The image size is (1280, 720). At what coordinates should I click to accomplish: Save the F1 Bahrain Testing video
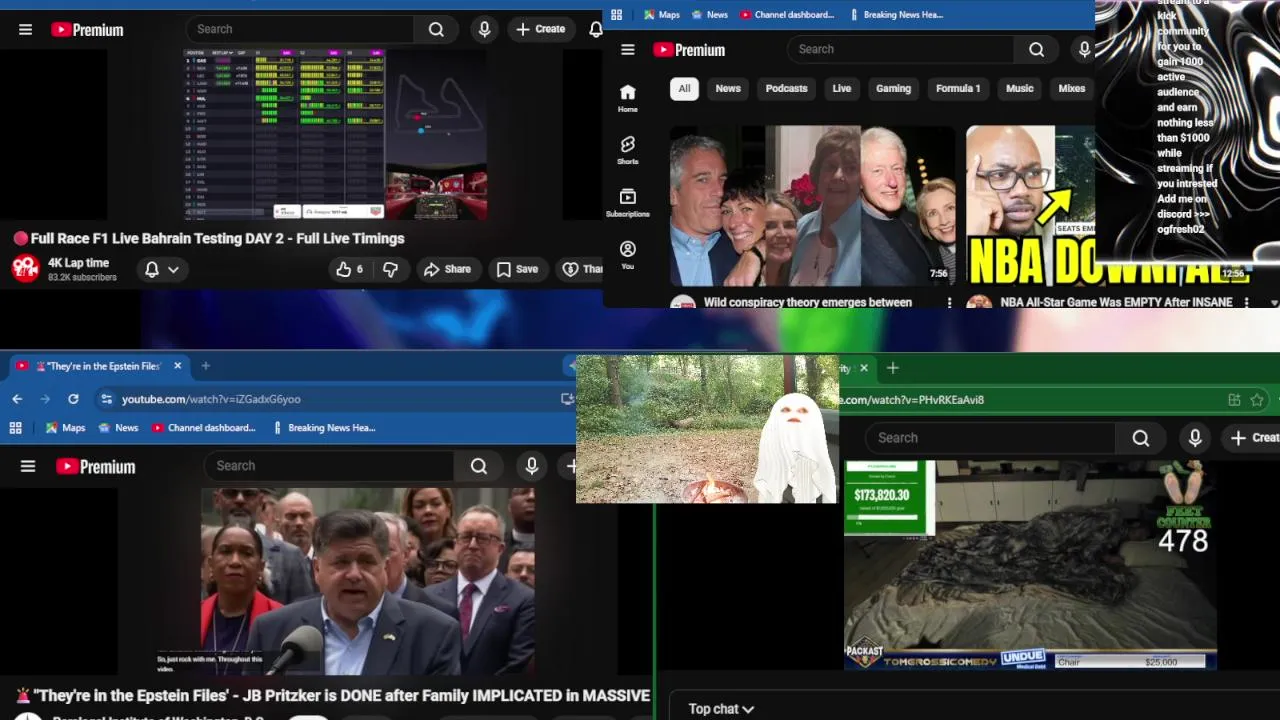pyautogui.click(x=517, y=269)
